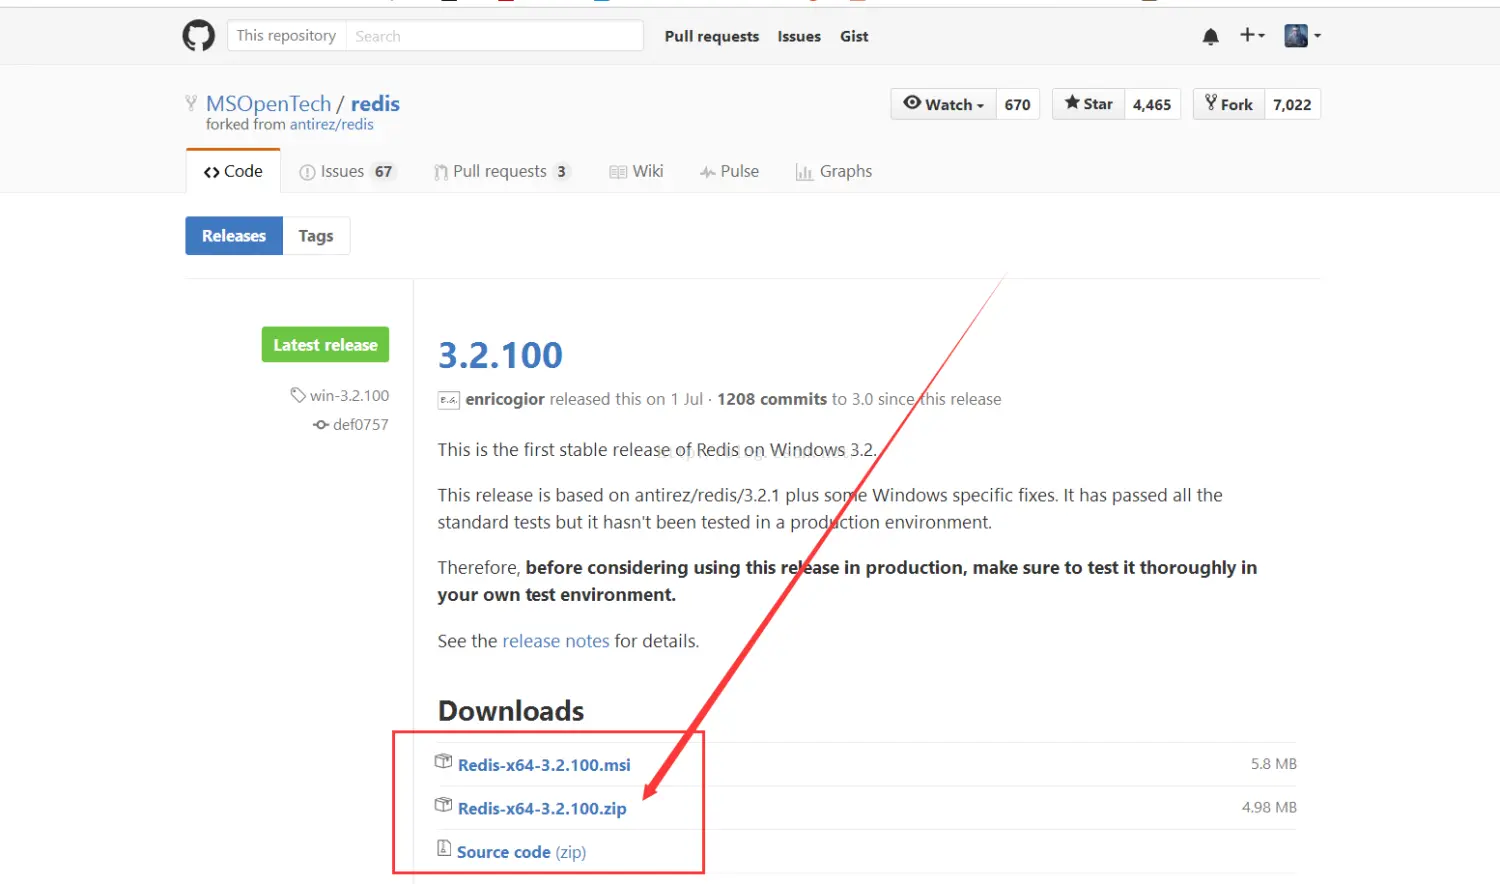The width and height of the screenshot is (1500, 884).
Task: Fork the repository
Action: [x=1229, y=104]
